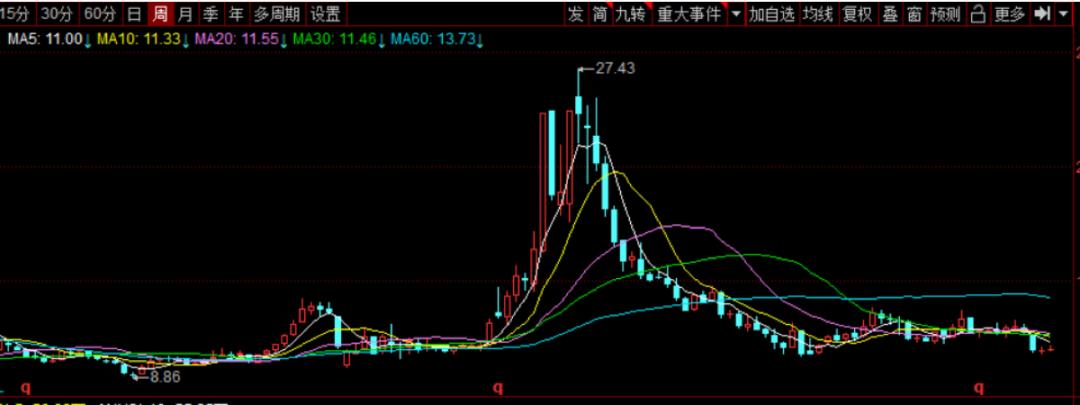
Task: Select the 年 yearly chart tab
Action: 237,14
